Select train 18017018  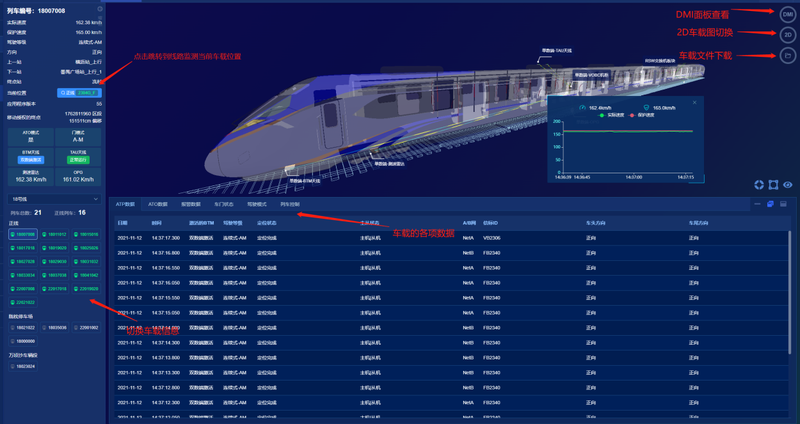23,248
